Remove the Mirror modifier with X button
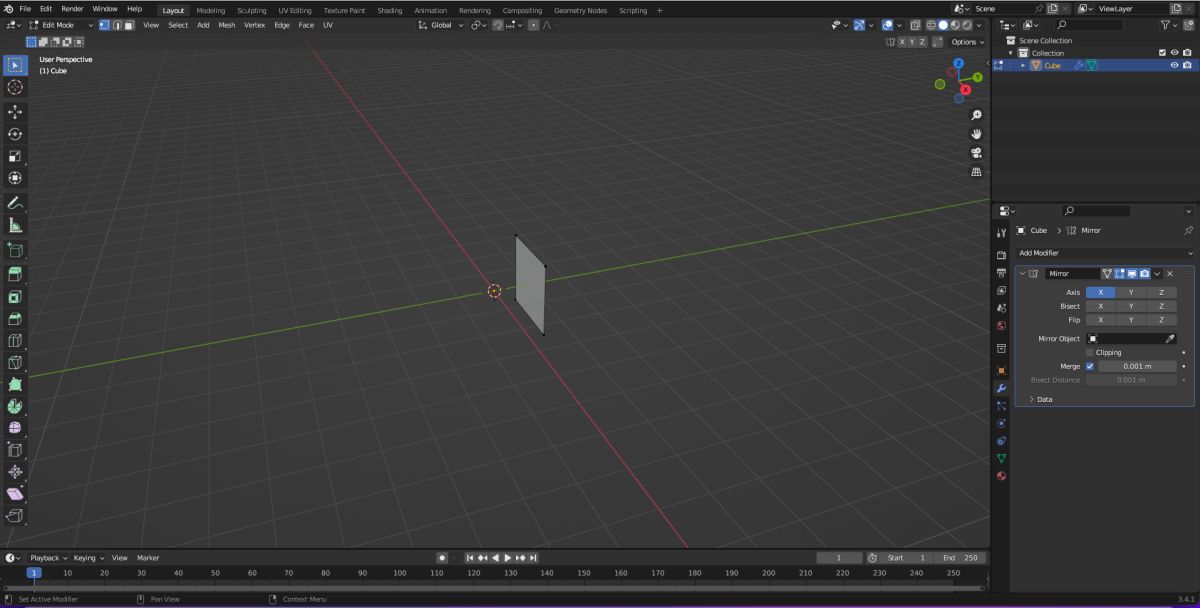The height and width of the screenshot is (608, 1200). click(x=1170, y=273)
